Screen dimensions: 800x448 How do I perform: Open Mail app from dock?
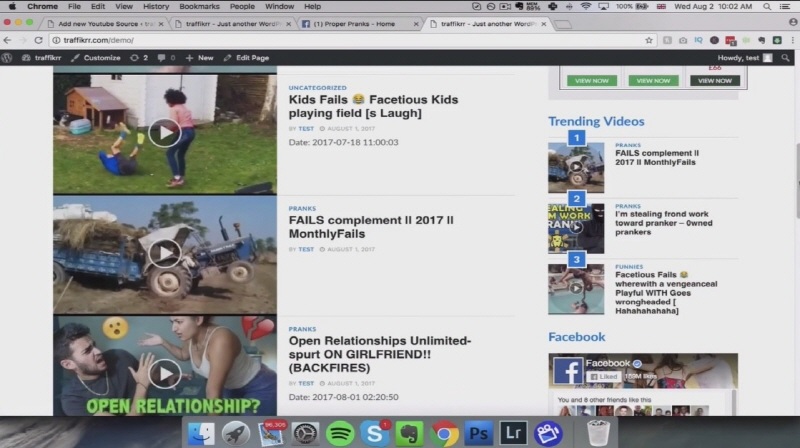(270, 434)
